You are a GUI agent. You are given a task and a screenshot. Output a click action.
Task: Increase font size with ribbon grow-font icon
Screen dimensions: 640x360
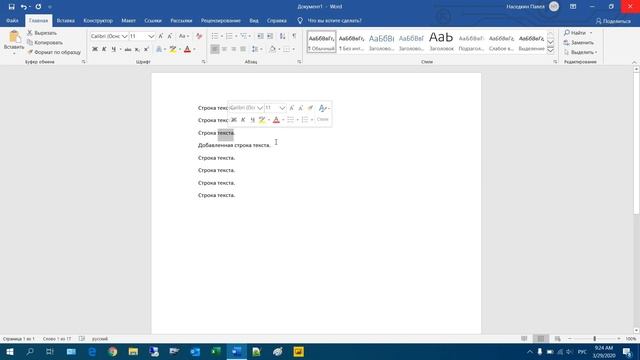point(161,36)
